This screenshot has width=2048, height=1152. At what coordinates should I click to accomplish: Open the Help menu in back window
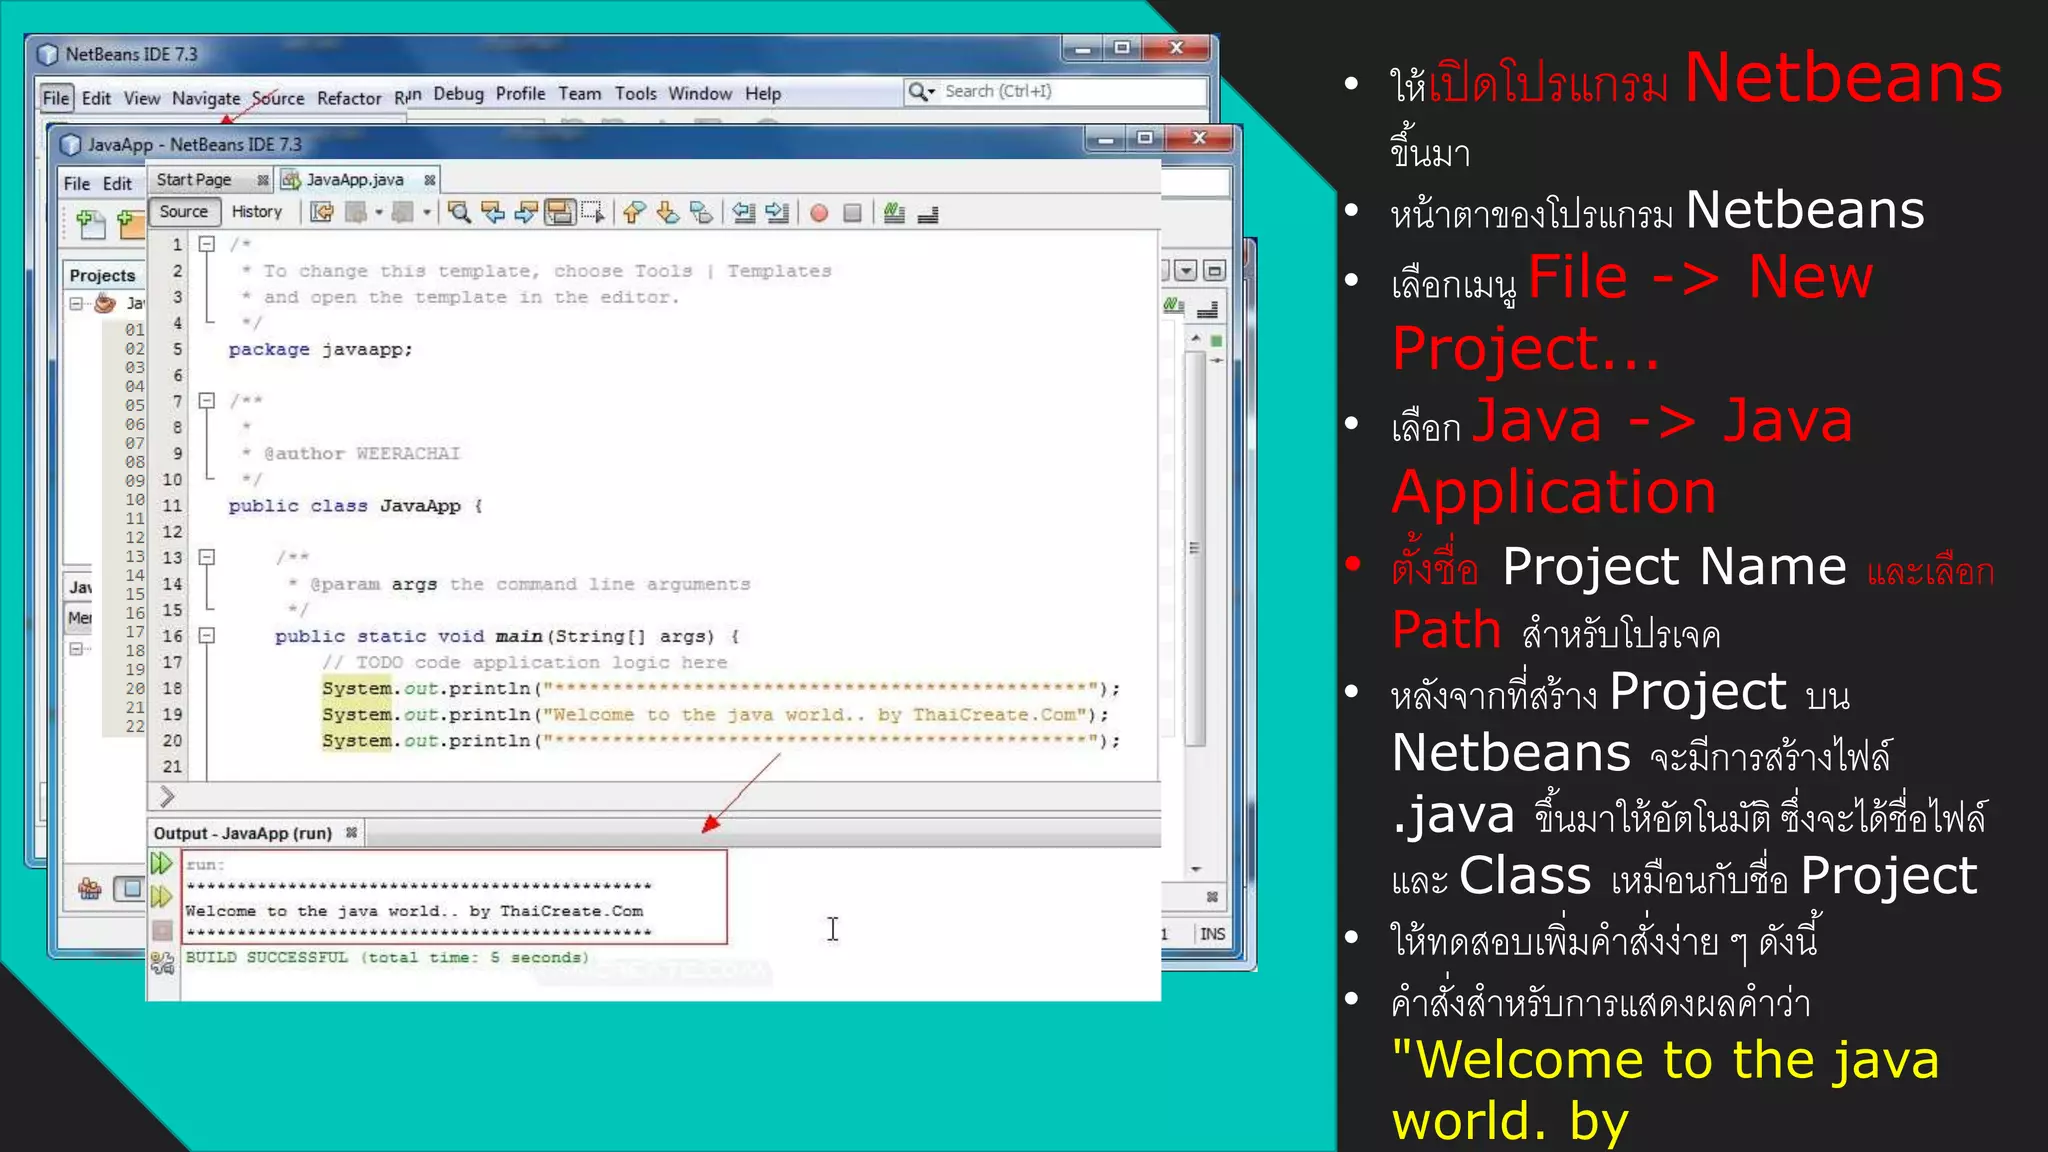tap(763, 94)
